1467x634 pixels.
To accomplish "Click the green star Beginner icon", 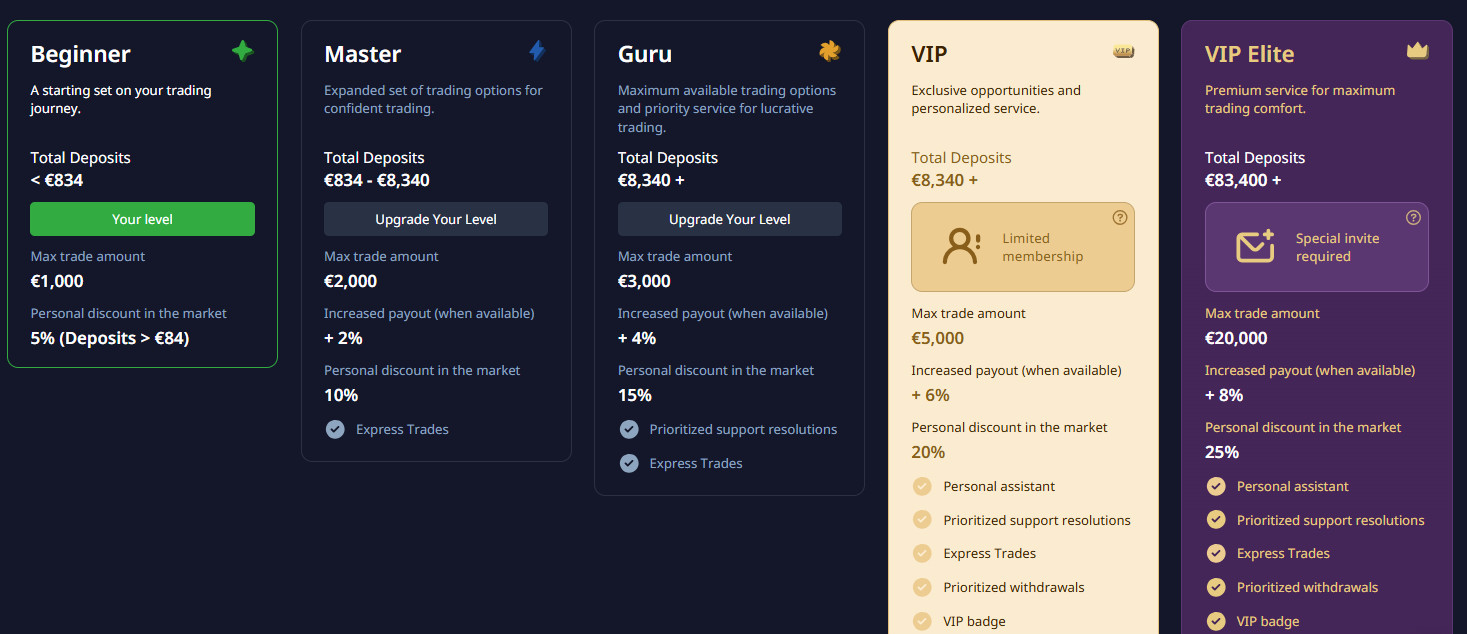I will tap(242, 51).
